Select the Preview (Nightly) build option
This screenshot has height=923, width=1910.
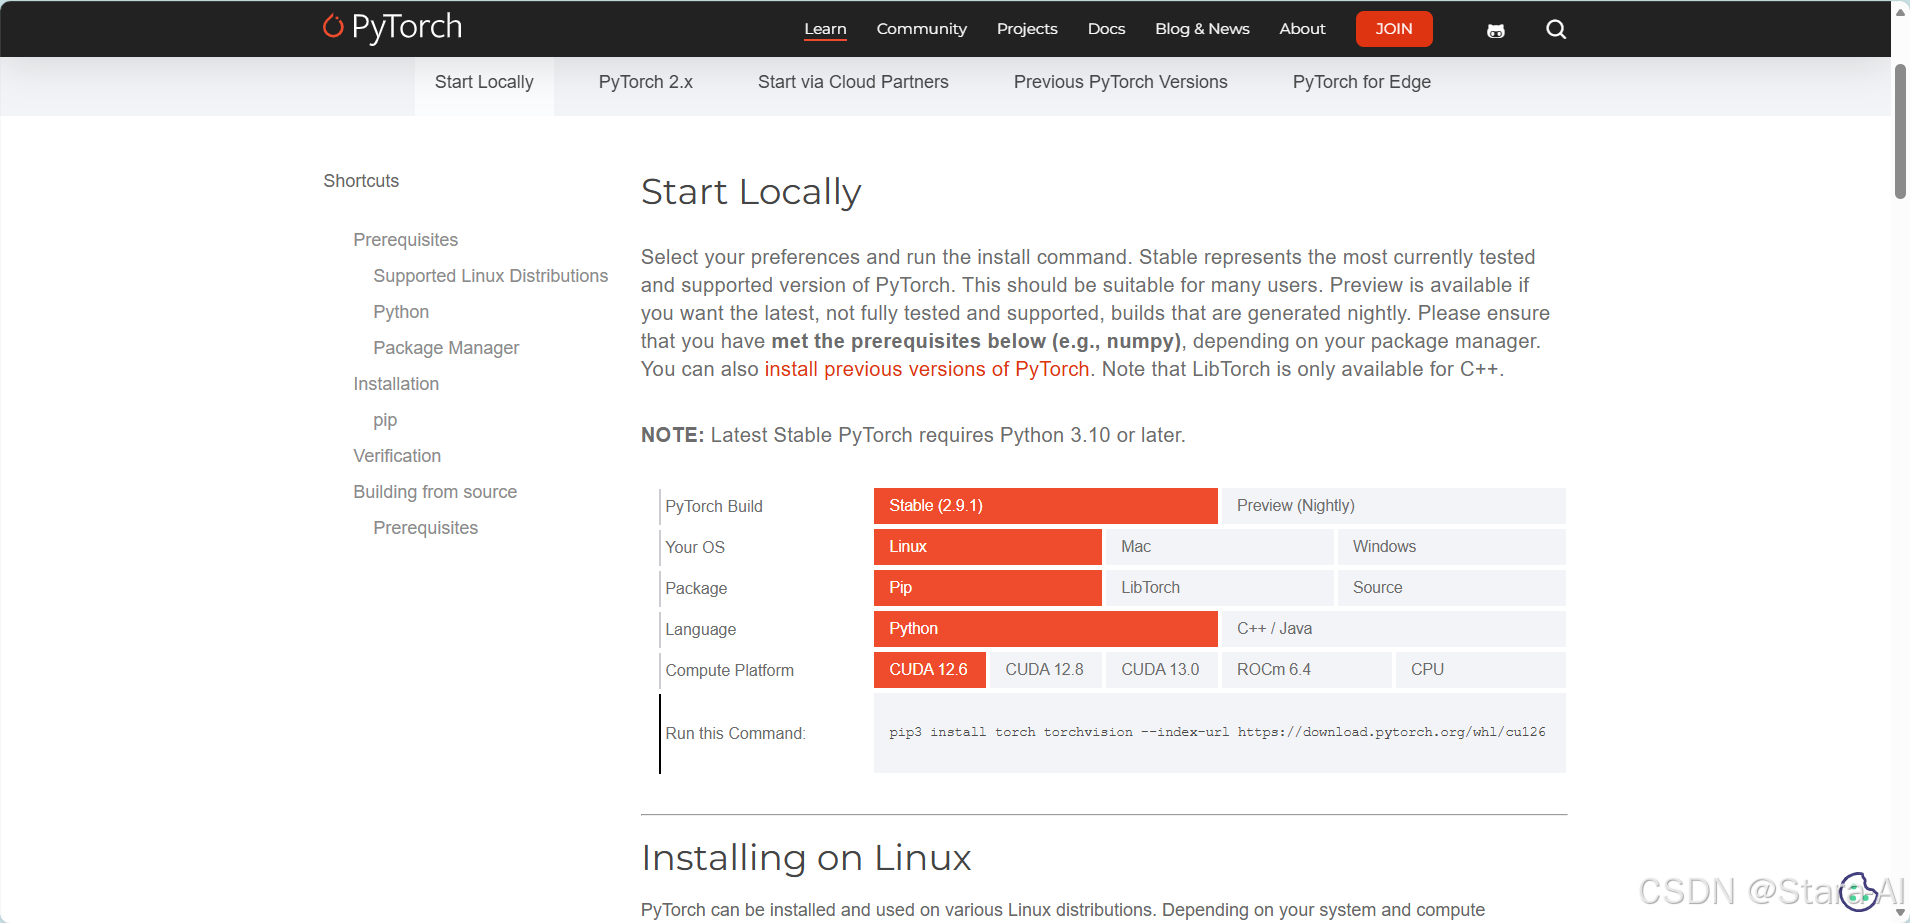click(x=1393, y=506)
